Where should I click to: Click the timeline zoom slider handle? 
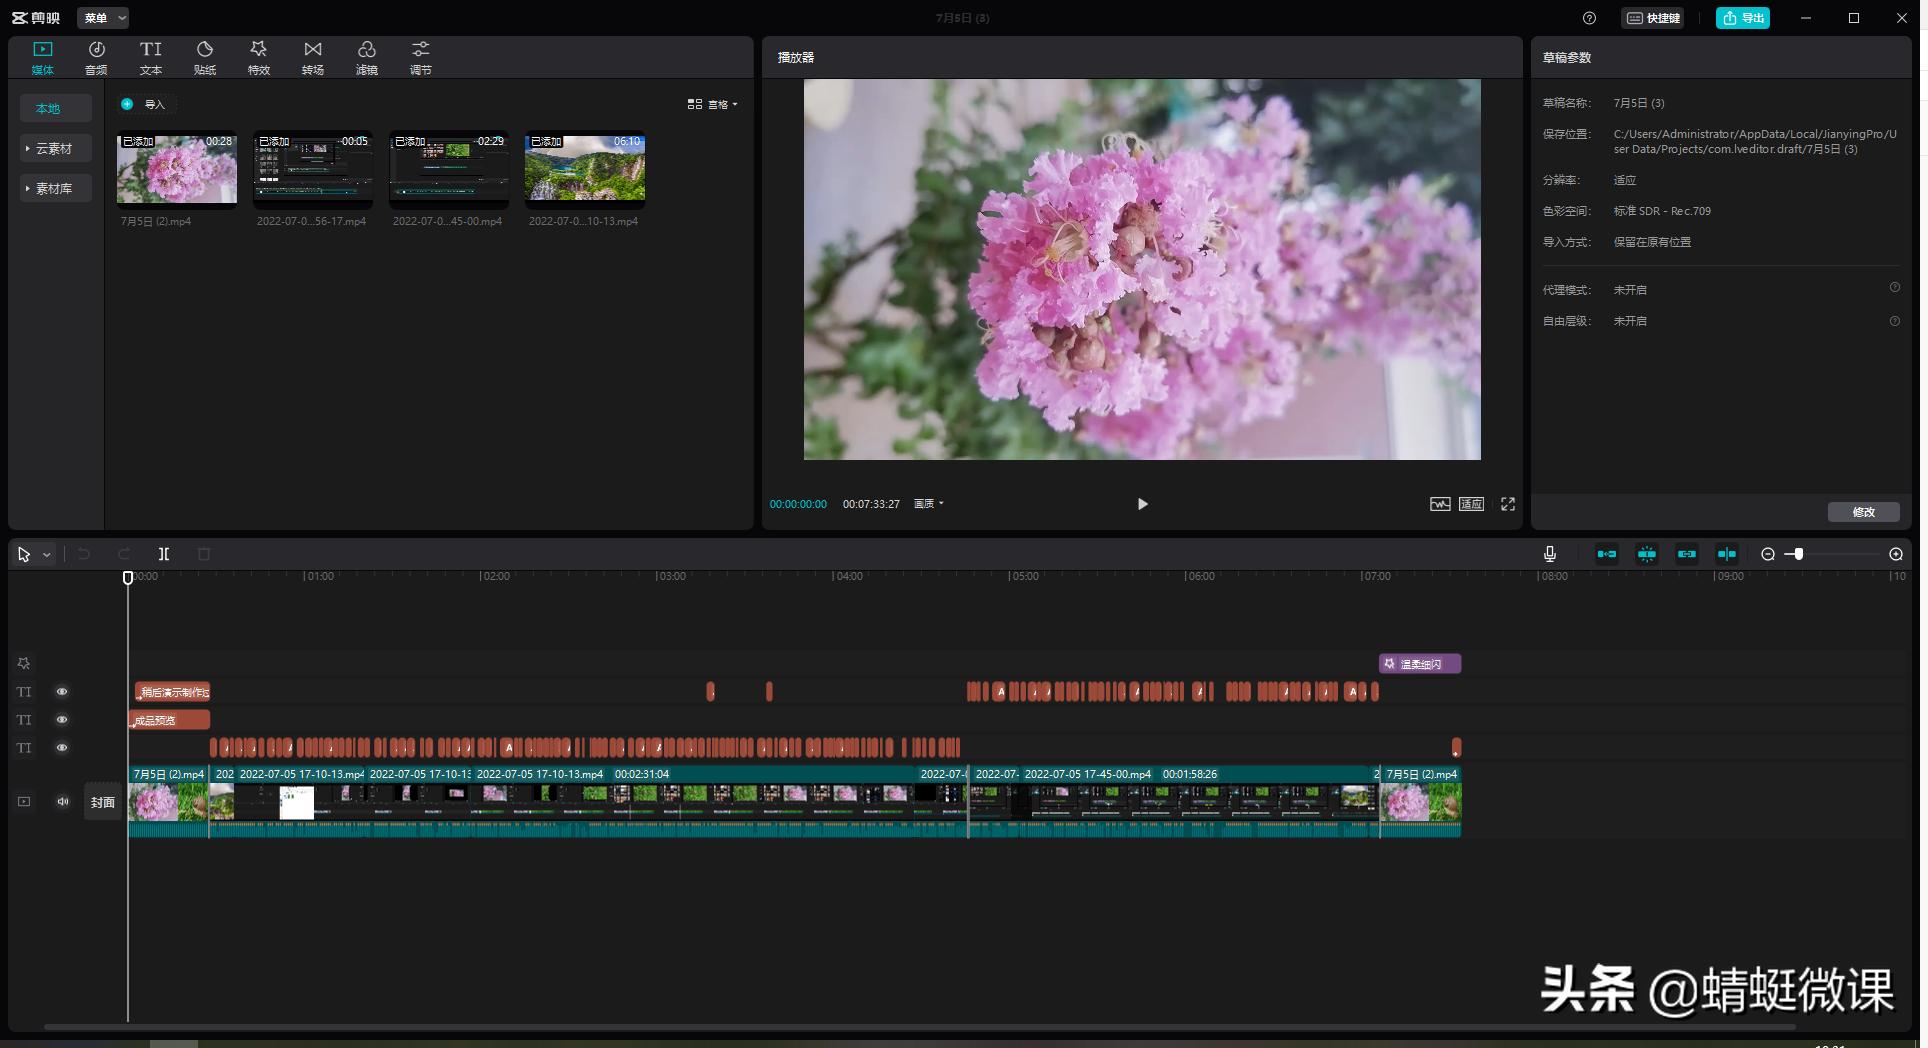tap(1798, 554)
